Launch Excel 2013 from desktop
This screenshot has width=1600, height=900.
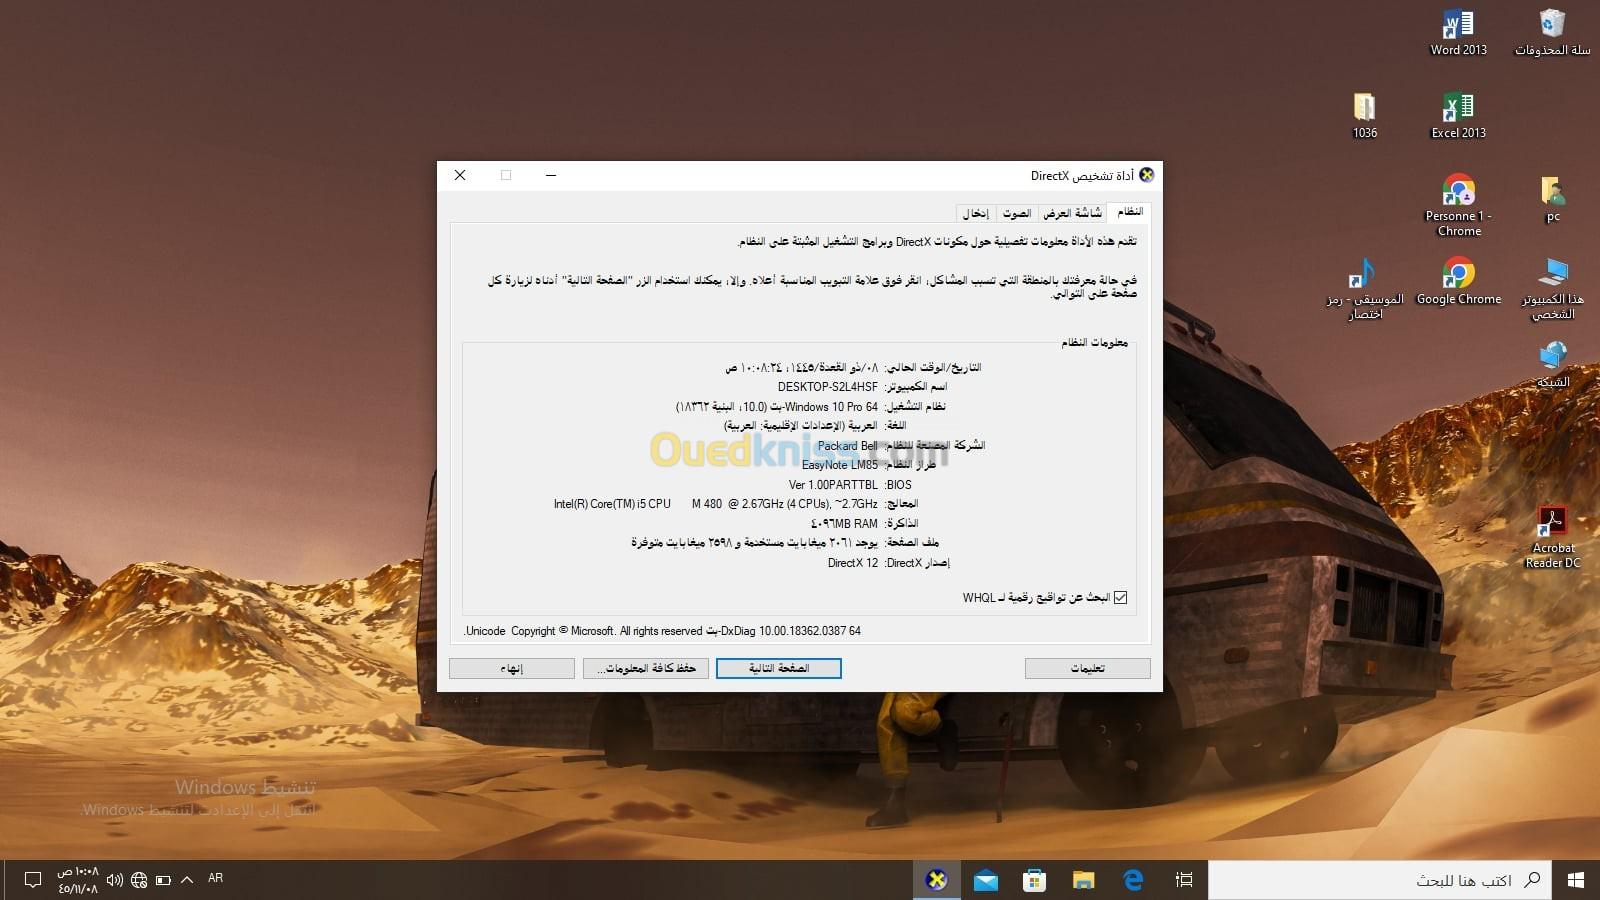pos(1458,115)
